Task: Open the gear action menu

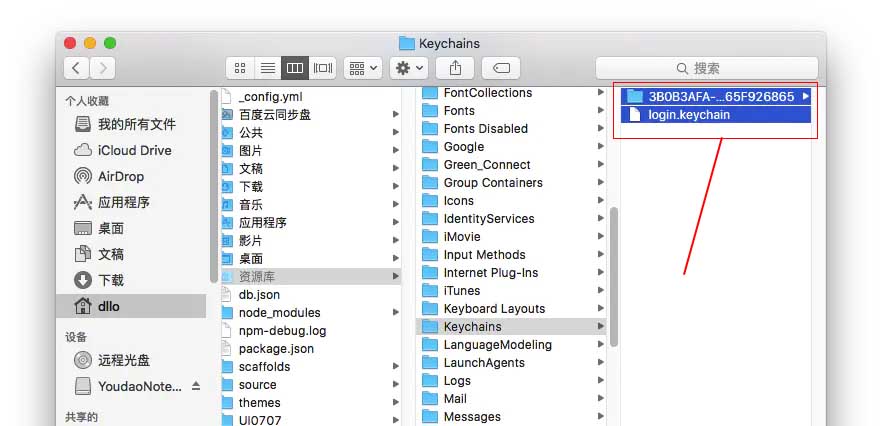Action: pos(410,68)
